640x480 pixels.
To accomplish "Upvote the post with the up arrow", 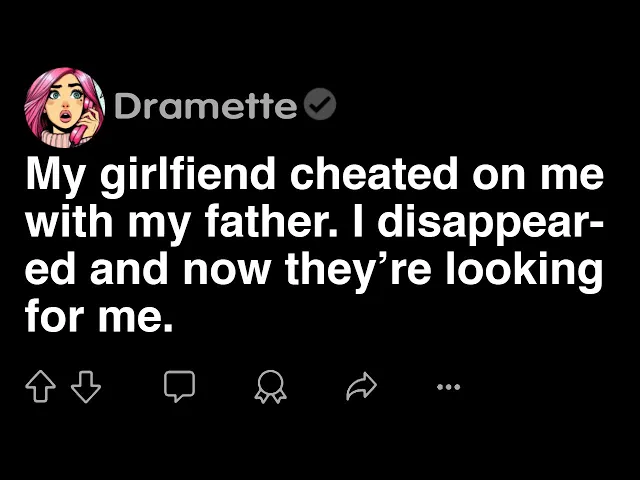I will [x=40, y=387].
